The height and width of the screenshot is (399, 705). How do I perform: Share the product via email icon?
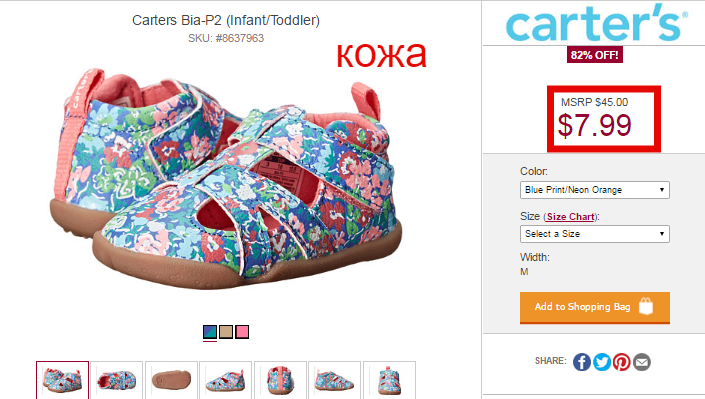642,362
